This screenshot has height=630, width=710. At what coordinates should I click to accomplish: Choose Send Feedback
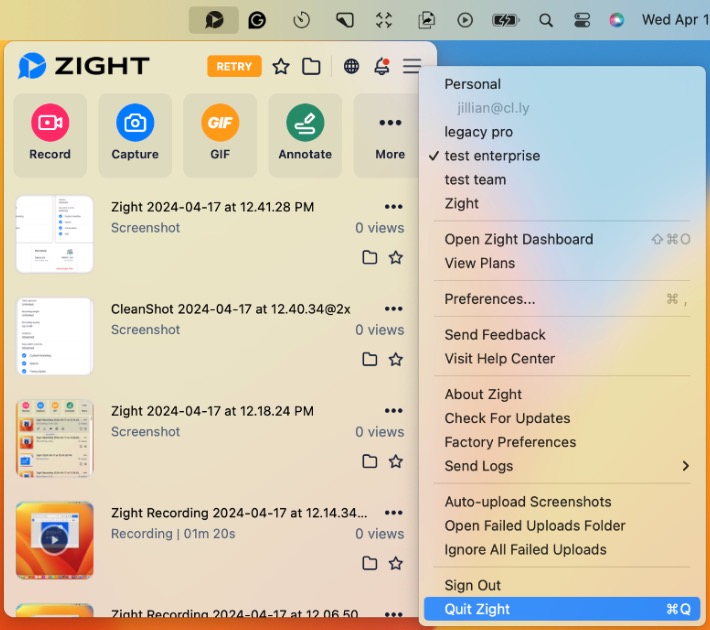click(562, 335)
